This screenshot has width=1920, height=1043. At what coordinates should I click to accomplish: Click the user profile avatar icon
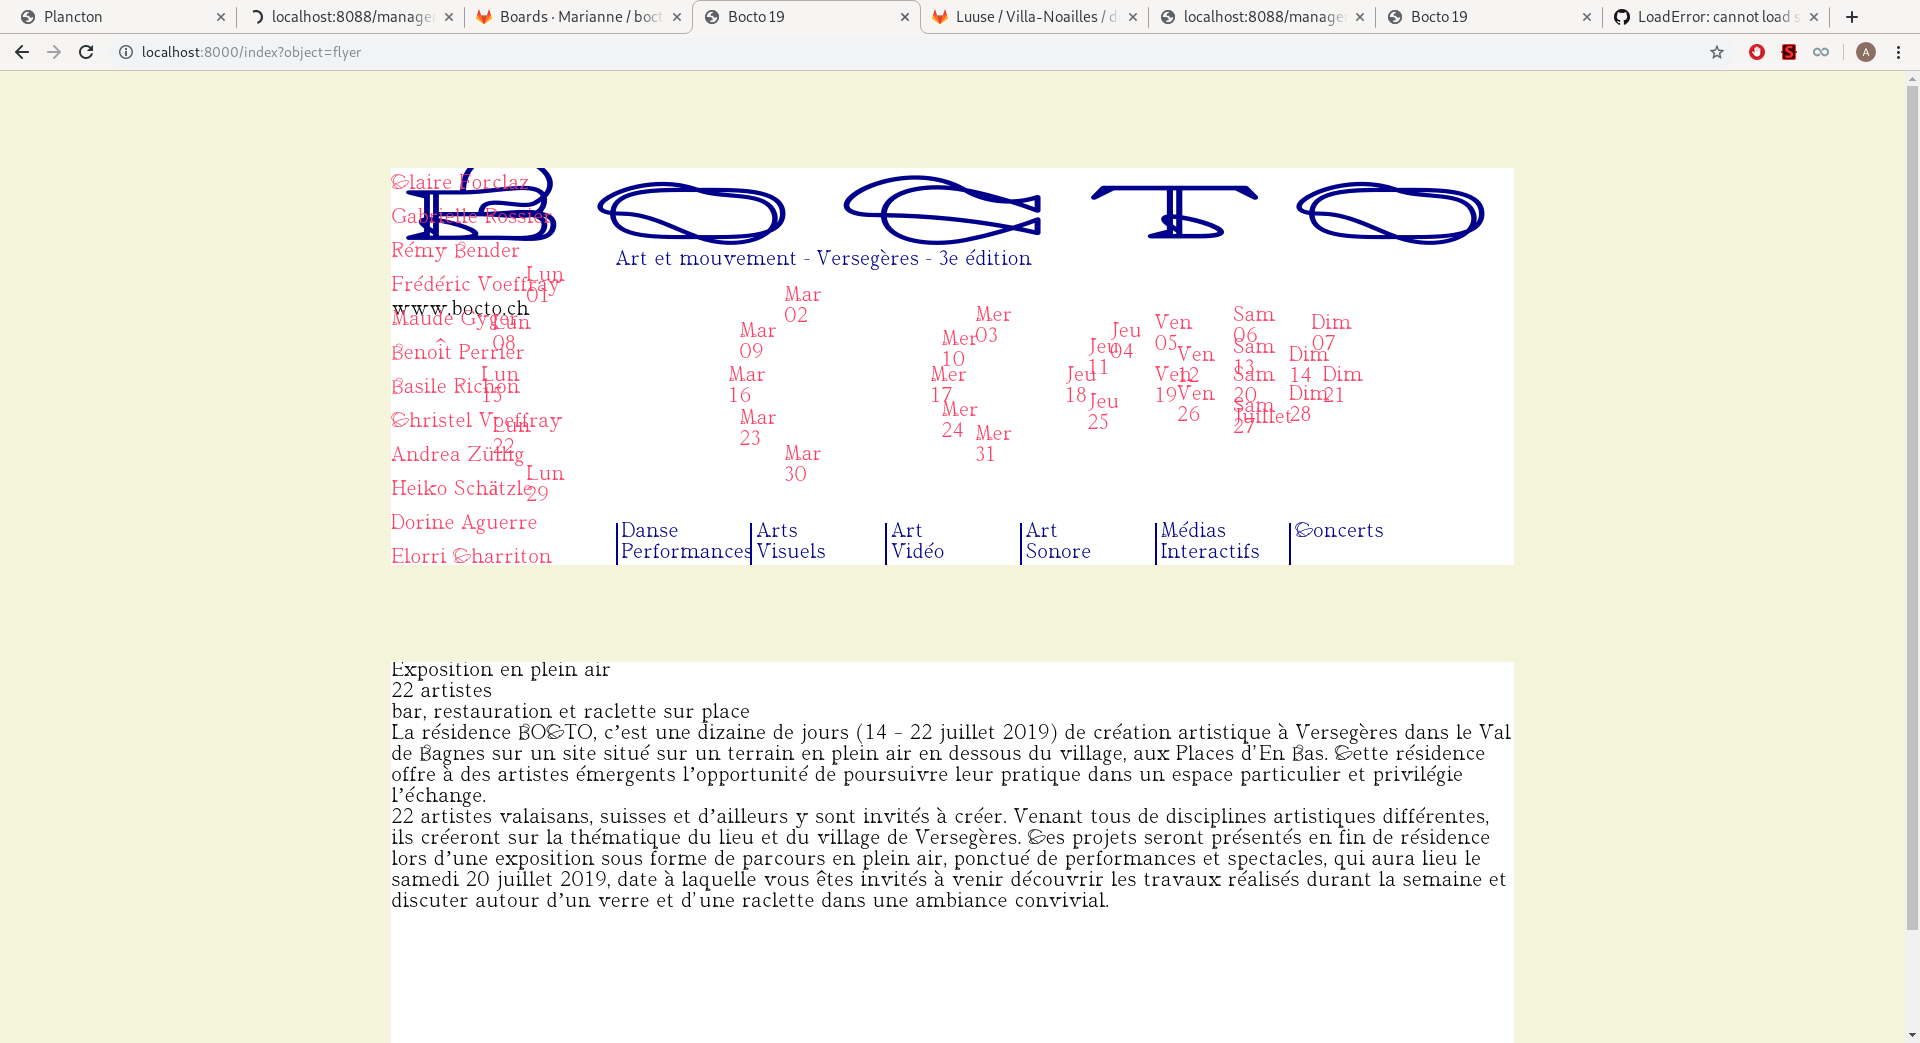click(1865, 52)
